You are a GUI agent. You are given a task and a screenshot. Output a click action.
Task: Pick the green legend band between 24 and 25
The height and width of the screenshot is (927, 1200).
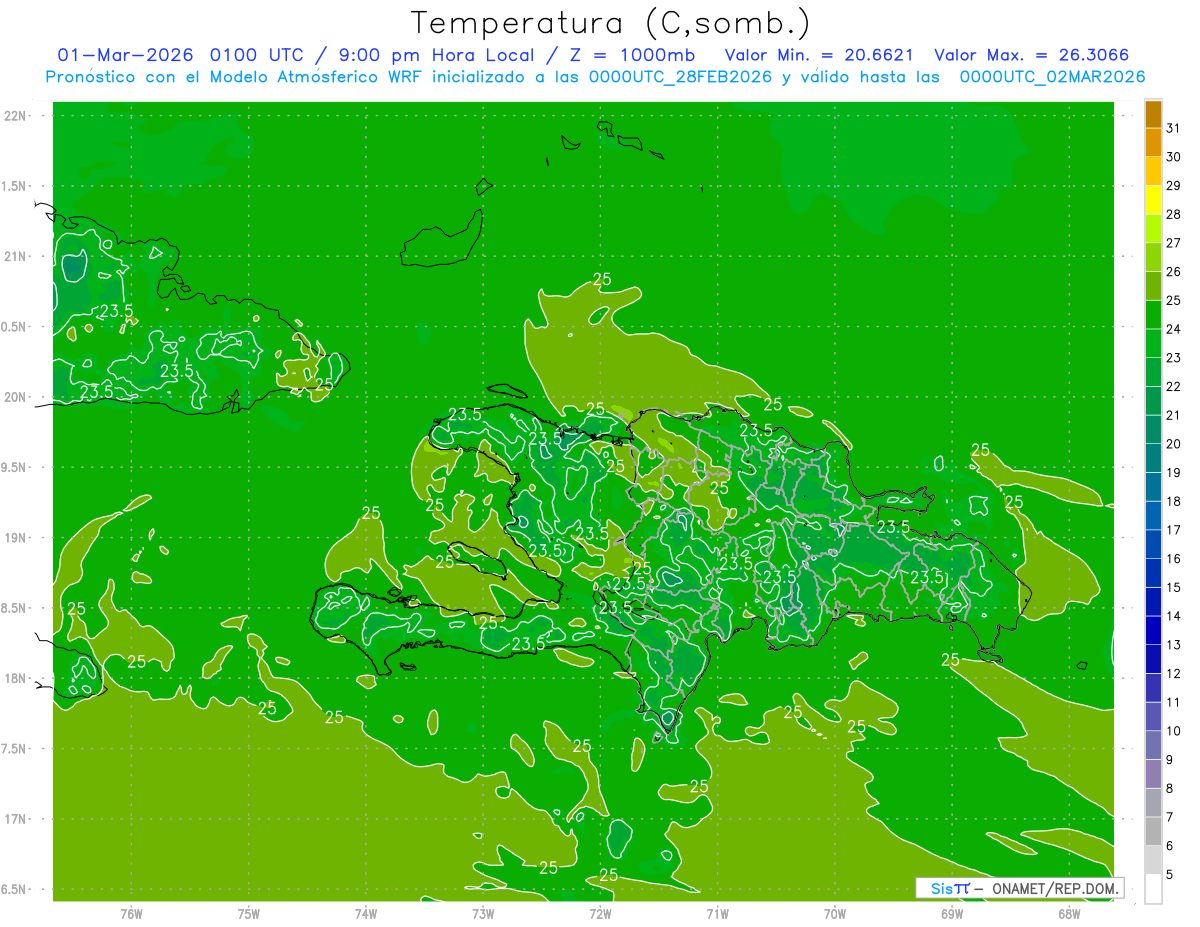pos(1153,315)
